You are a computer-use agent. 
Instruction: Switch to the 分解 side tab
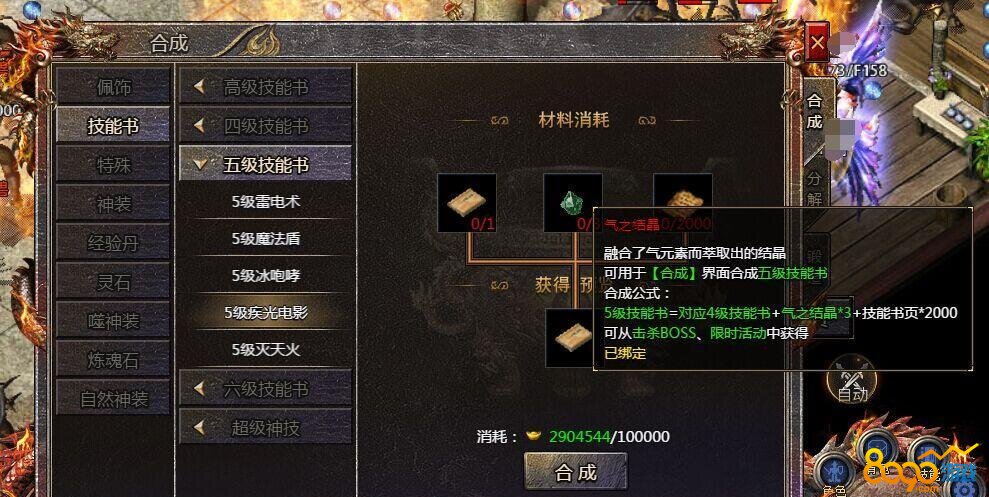(814, 188)
